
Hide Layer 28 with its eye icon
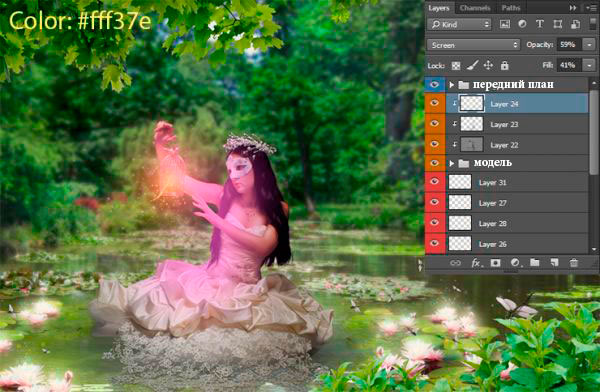[435, 223]
